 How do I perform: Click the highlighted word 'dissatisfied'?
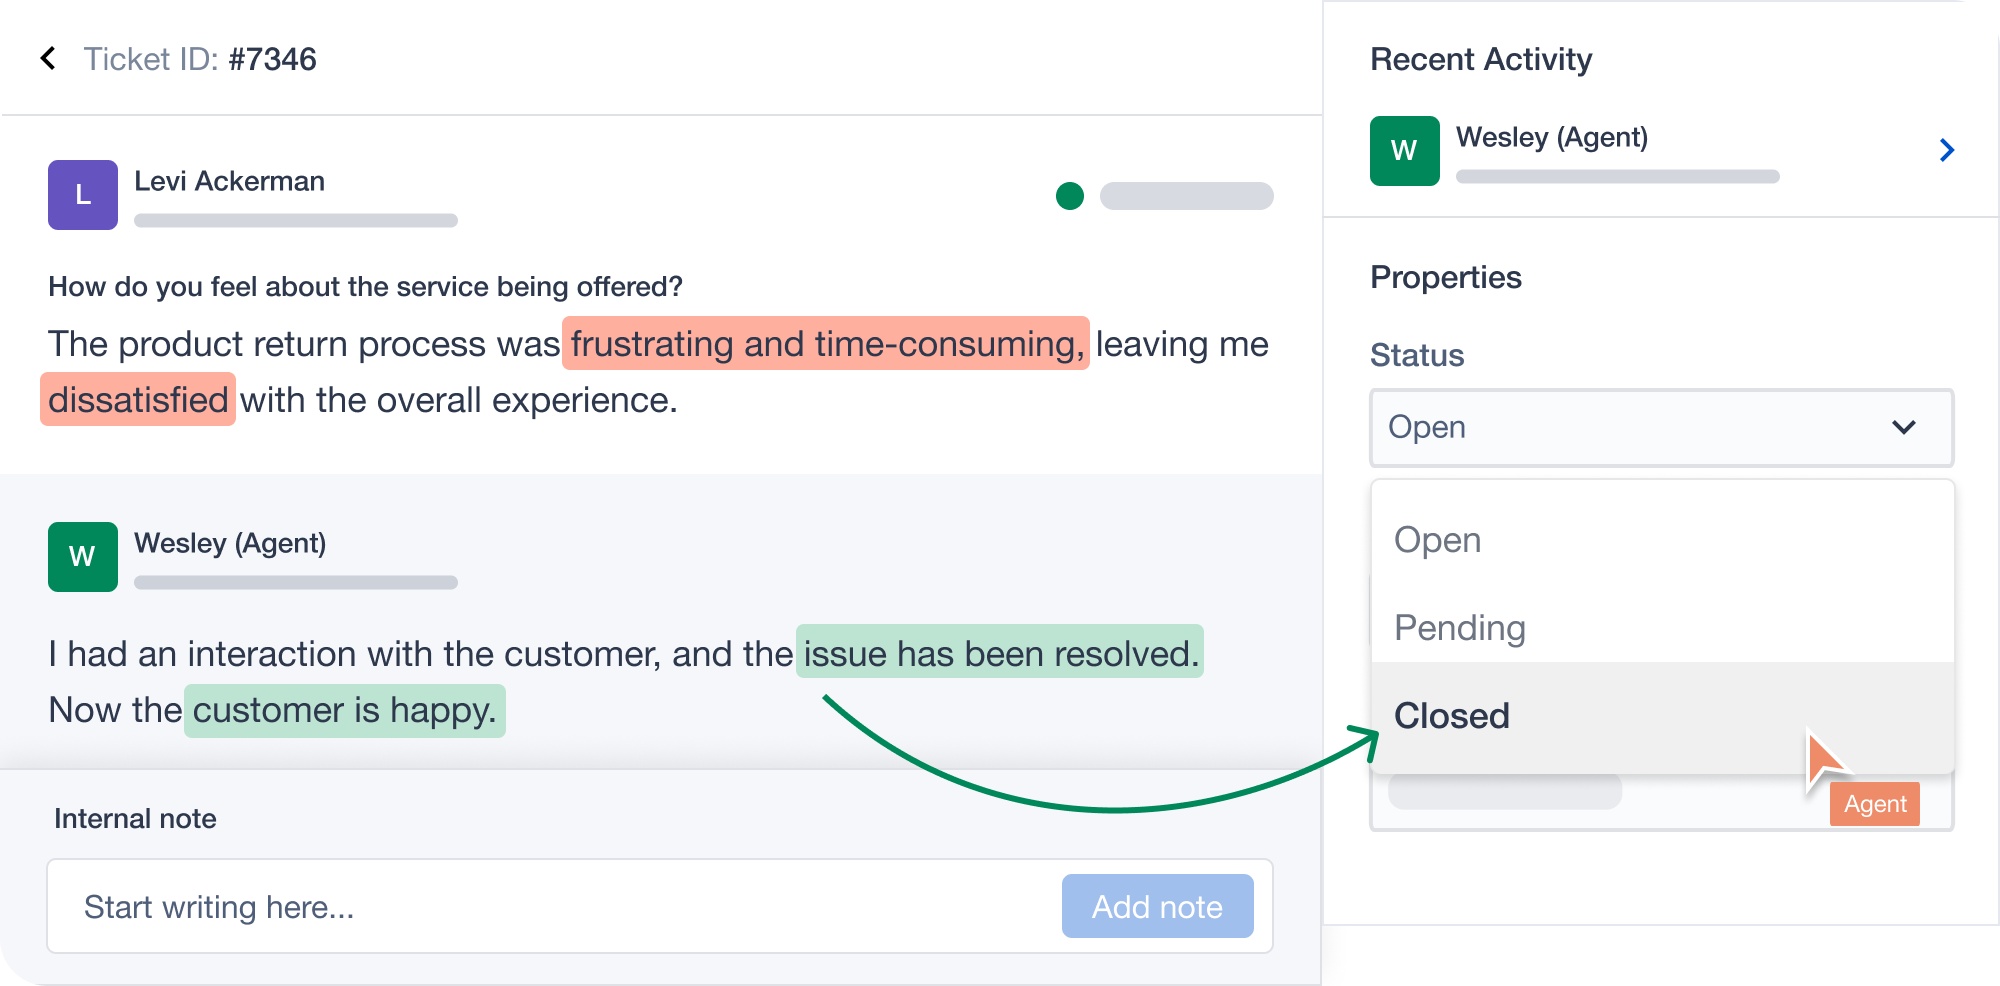coord(138,400)
